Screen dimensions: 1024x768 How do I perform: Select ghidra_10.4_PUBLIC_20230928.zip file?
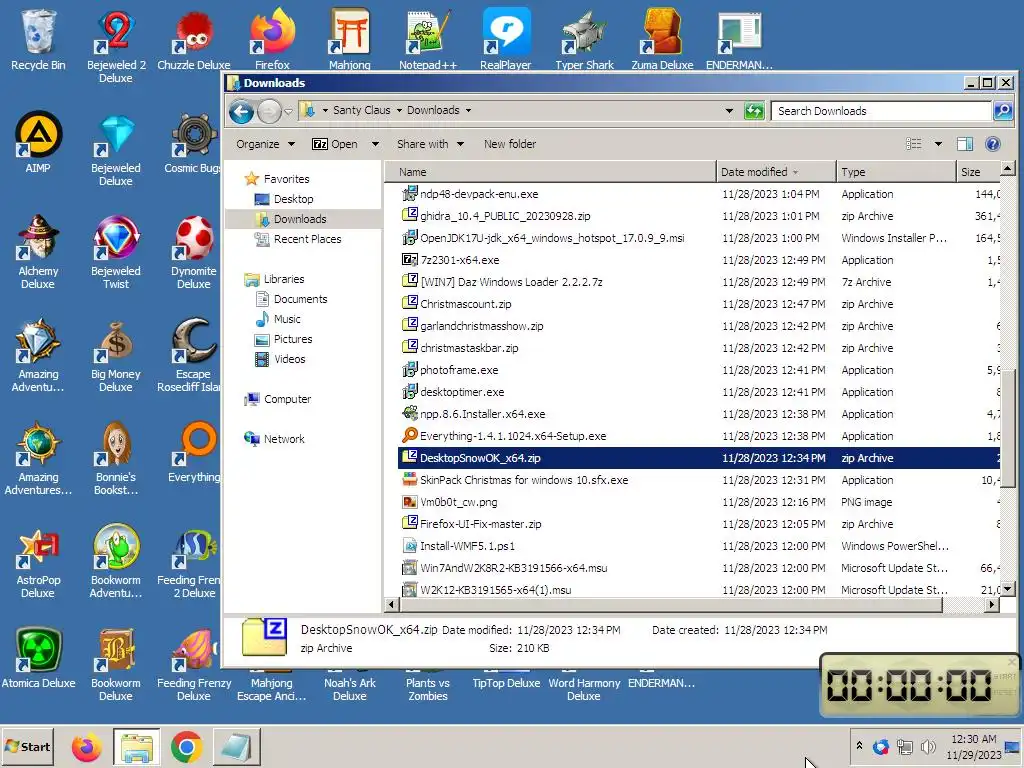699,216
